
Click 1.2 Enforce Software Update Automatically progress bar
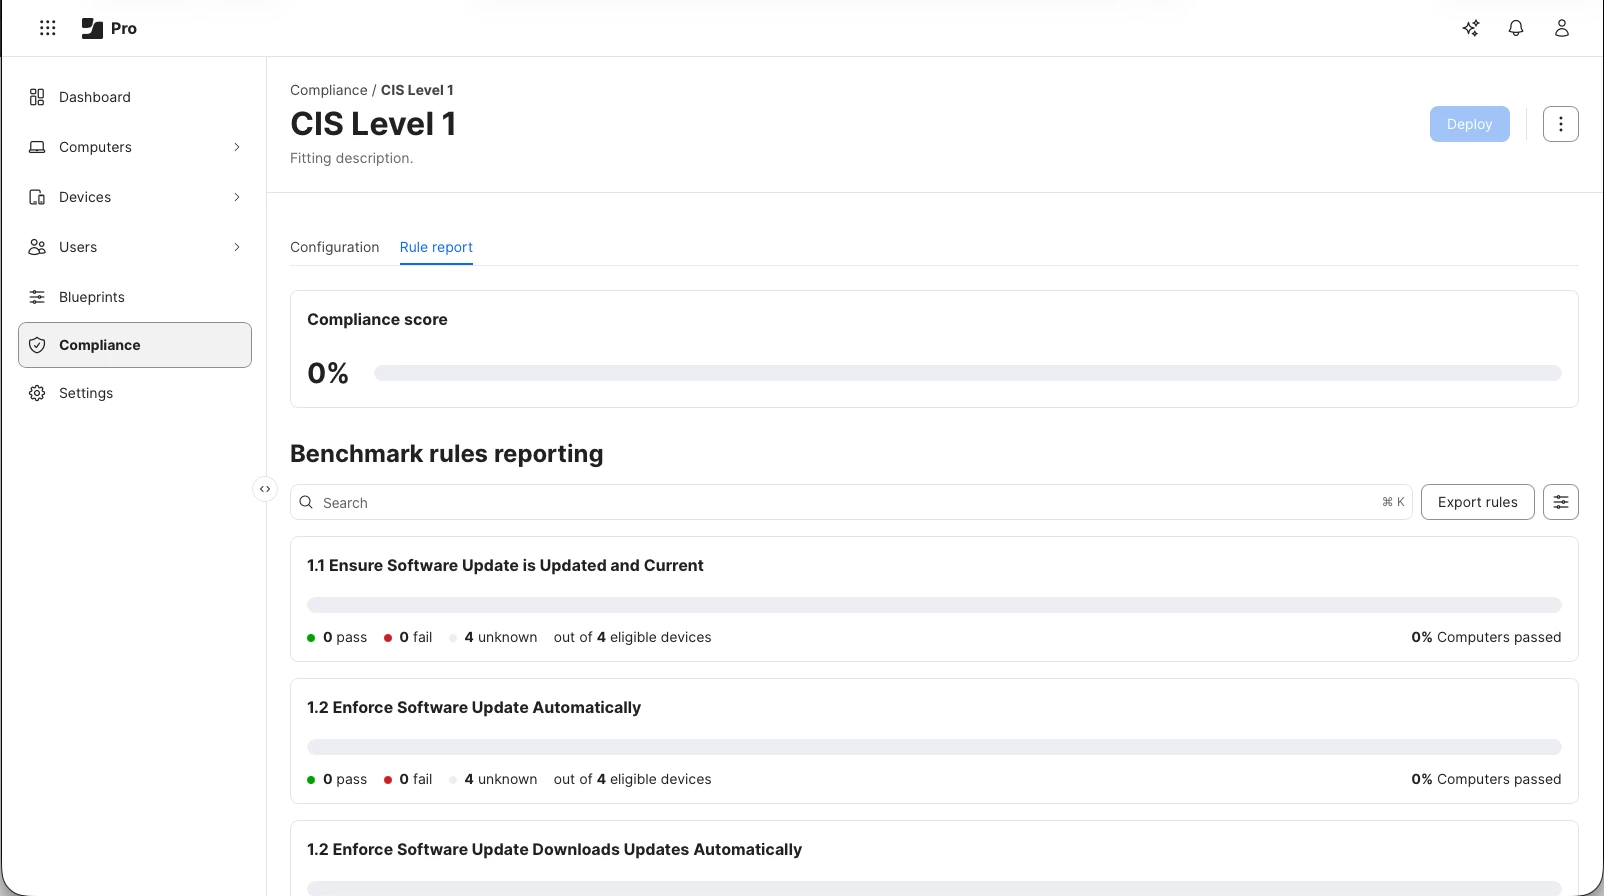[934, 747]
